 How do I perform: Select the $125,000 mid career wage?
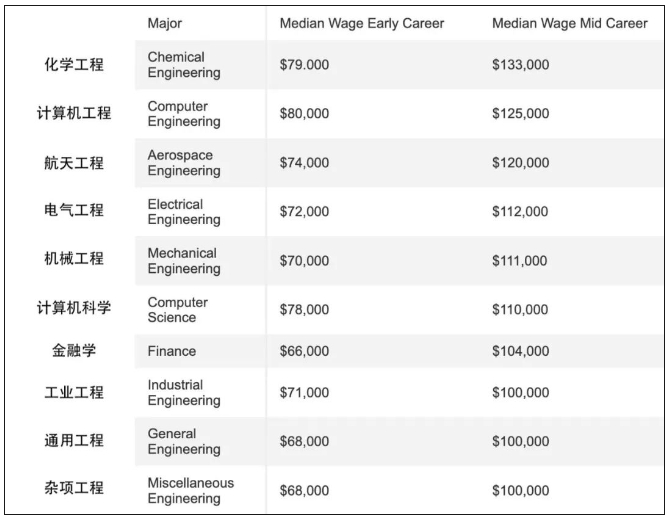pyautogui.click(x=521, y=114)
